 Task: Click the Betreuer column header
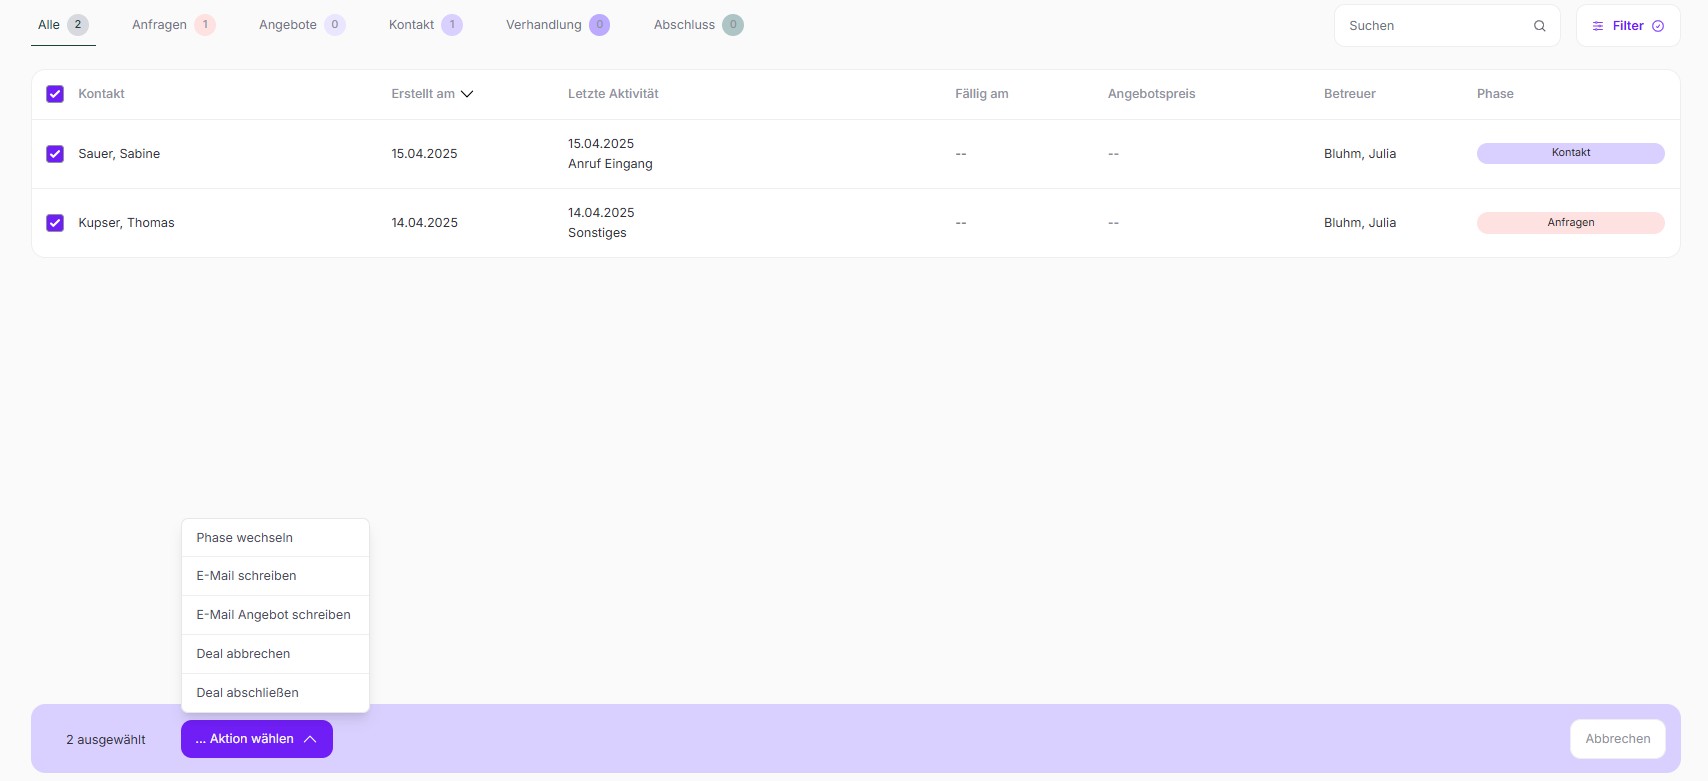(x=1349, y=94)
